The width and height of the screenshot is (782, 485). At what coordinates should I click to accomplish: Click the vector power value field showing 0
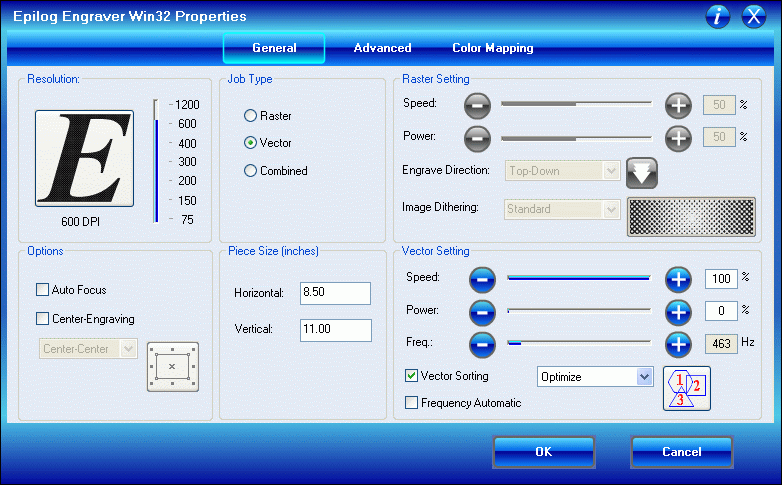(x=721, y=311)
